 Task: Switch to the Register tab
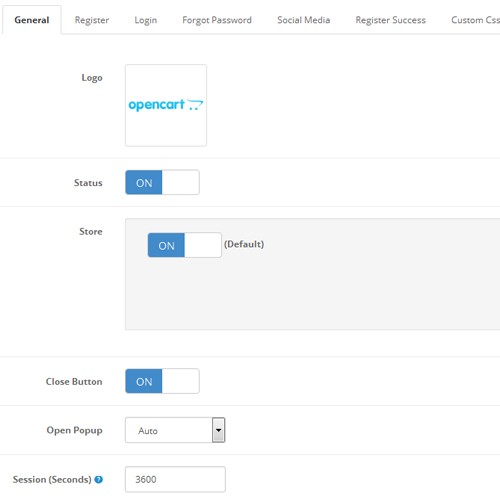[x=92, y=20]
